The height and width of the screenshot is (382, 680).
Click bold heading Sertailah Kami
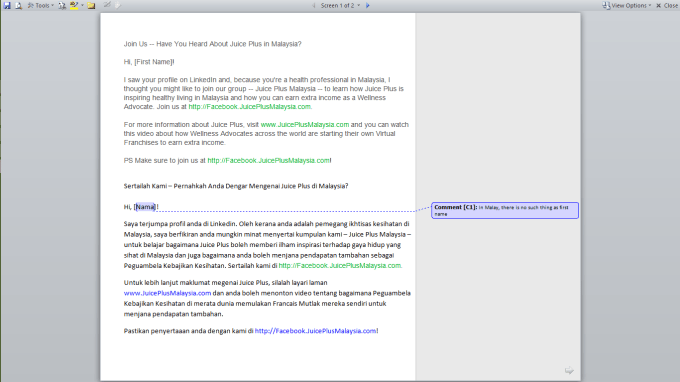(236, 186)
